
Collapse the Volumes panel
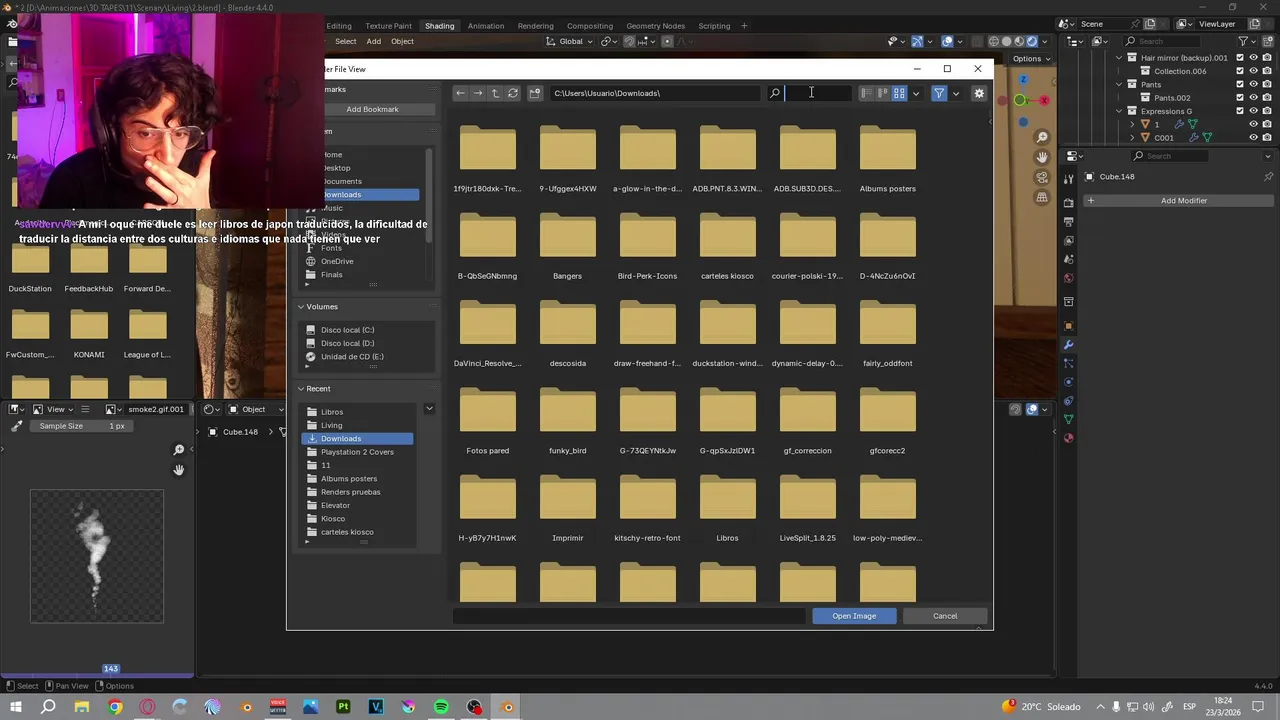pos(301,307)
